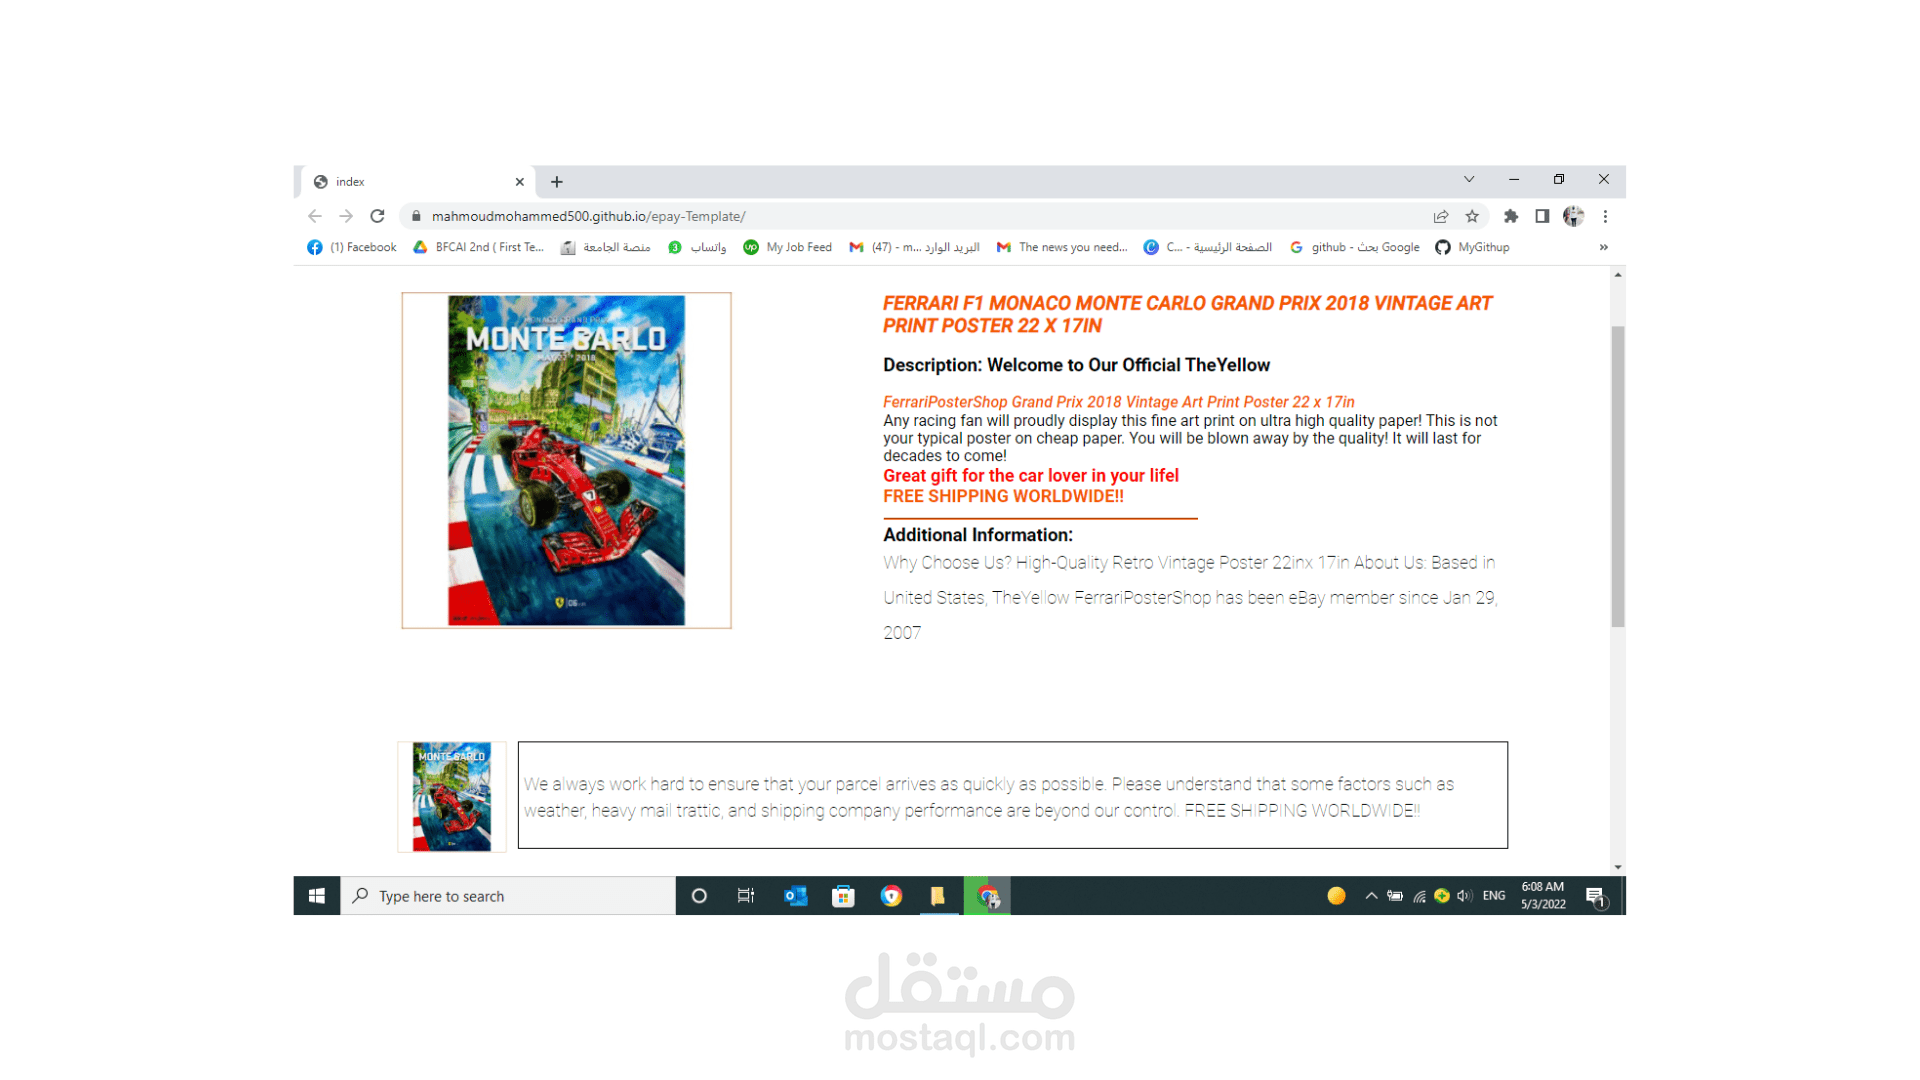Go forward using the browser forward arrow
This screenshot has height=1080, width=1920.
click(x=346, y=216)
